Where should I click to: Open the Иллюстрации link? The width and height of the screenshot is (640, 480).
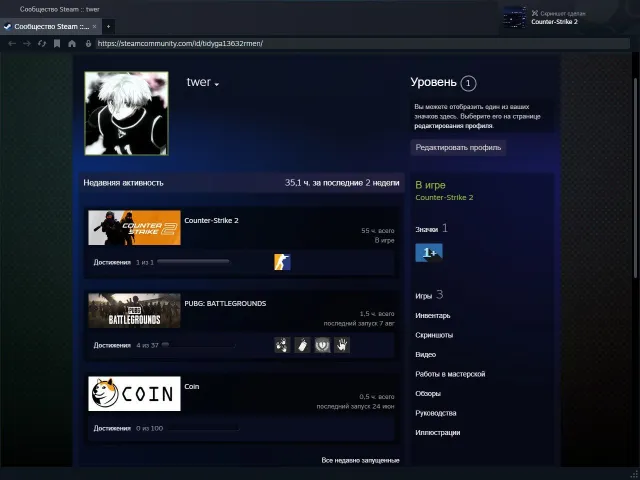point(438,433)
